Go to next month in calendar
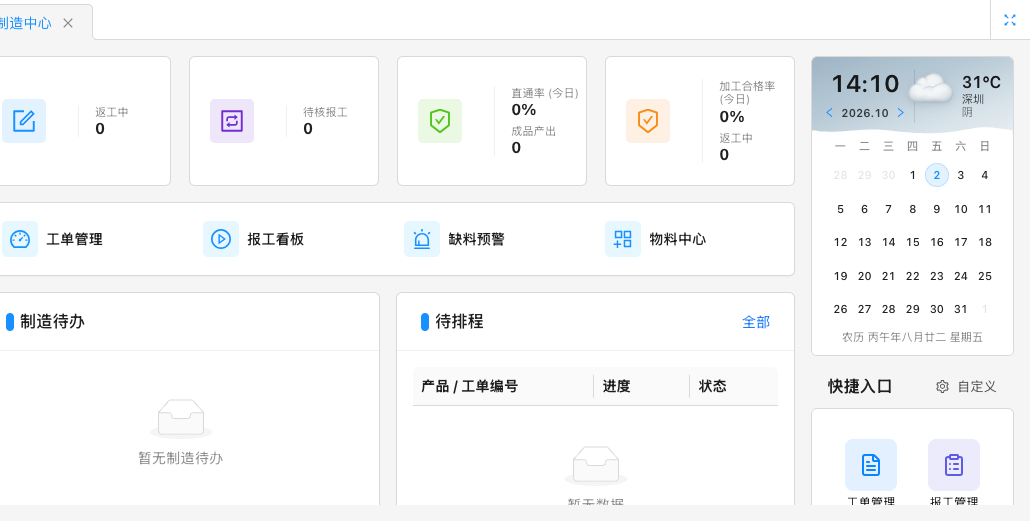Screen dimensions: 1030x521 click(901, 113)
